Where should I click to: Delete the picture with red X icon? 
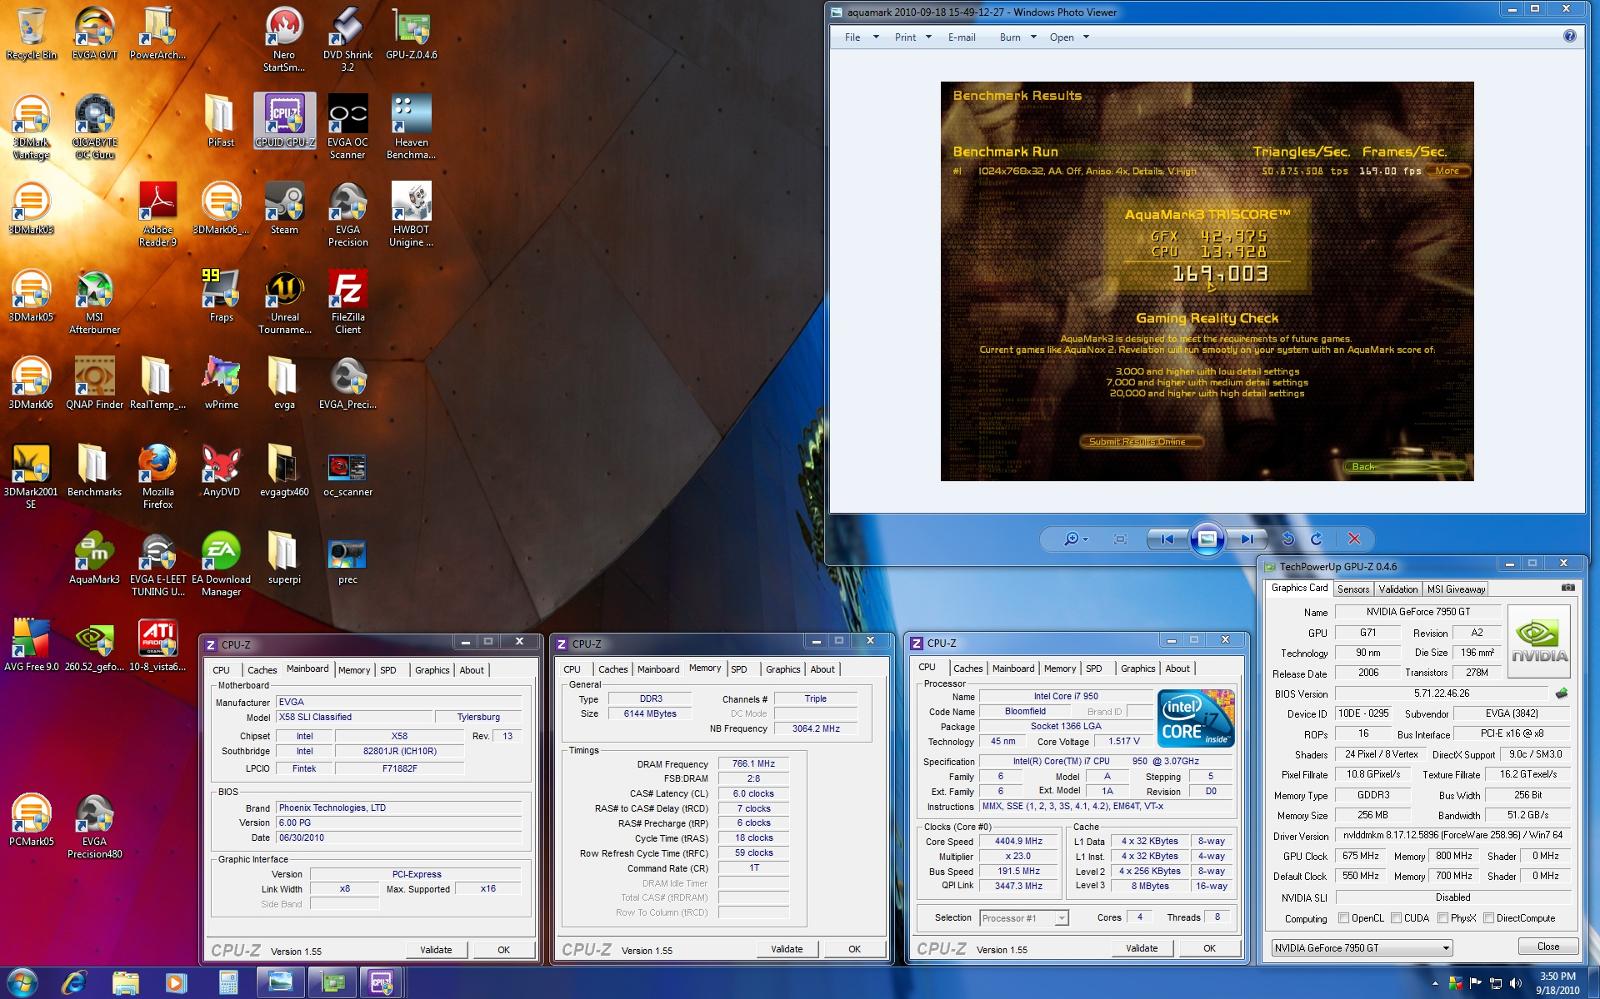(1354, 539)
